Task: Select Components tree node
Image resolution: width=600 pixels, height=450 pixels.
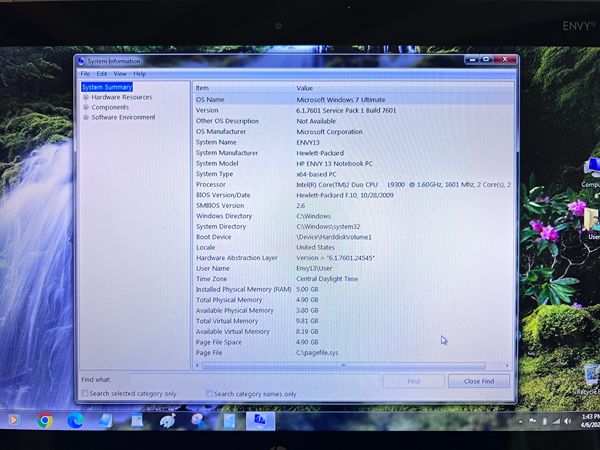Action: click(110, 108)
